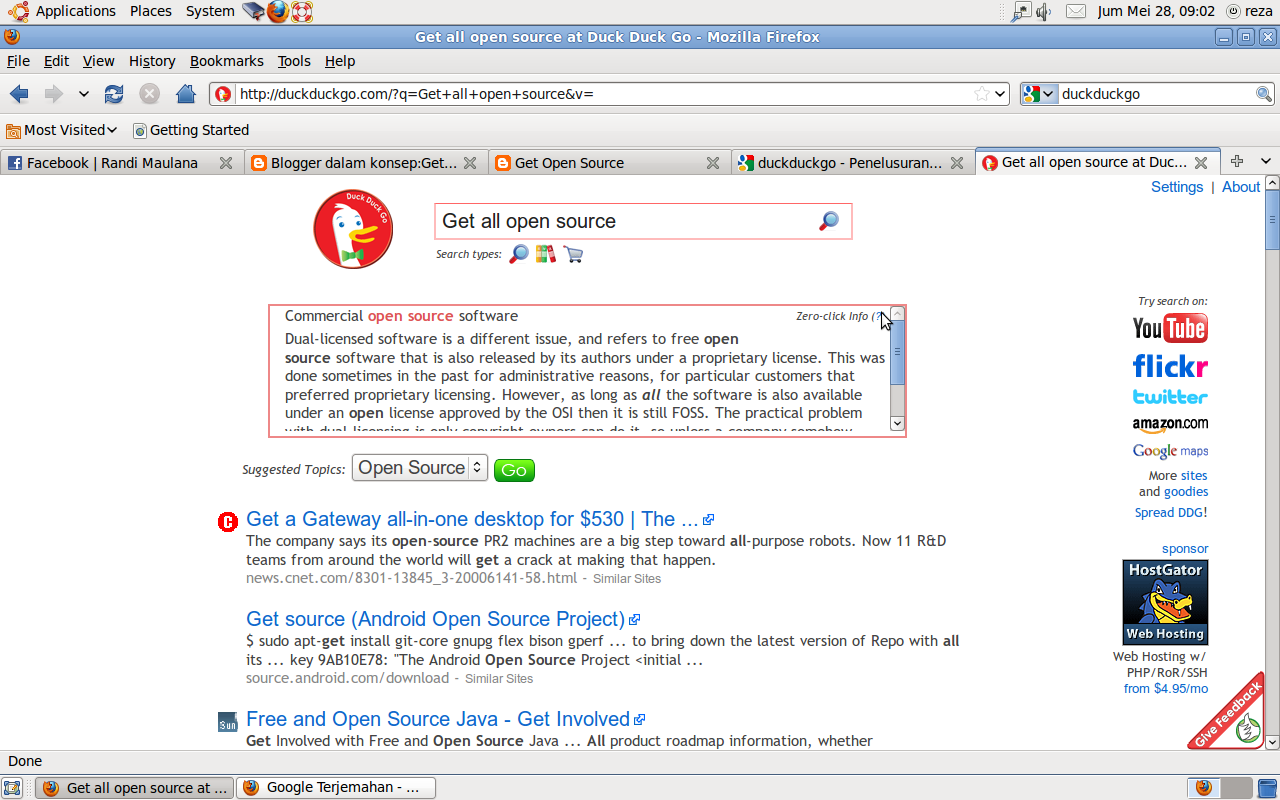This screenshot has width=1280, height=800.
Task: Open the recent pages history dropdown arrow
Action: click(84, 94)
